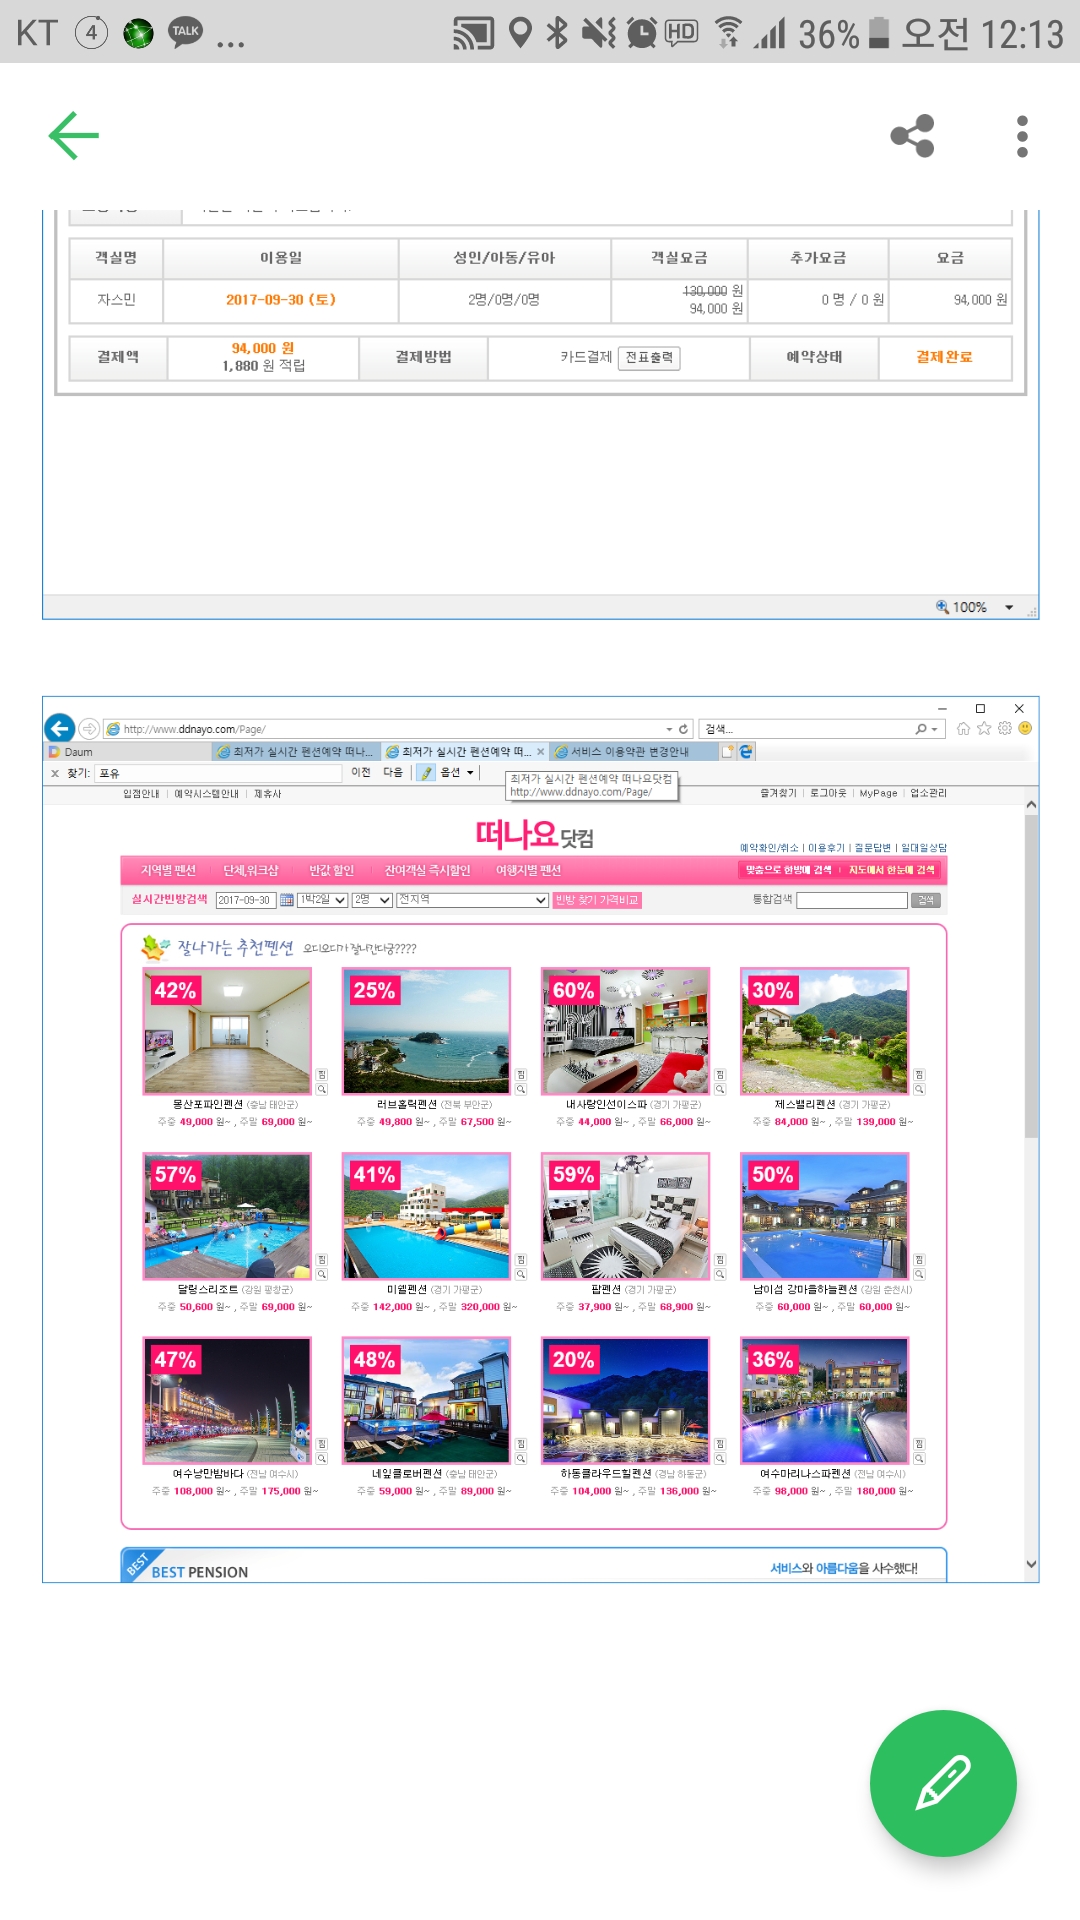Click the refresh icon in the address bar
Viewport: 1080px width, 1920px height.
(x=684, y=729)
